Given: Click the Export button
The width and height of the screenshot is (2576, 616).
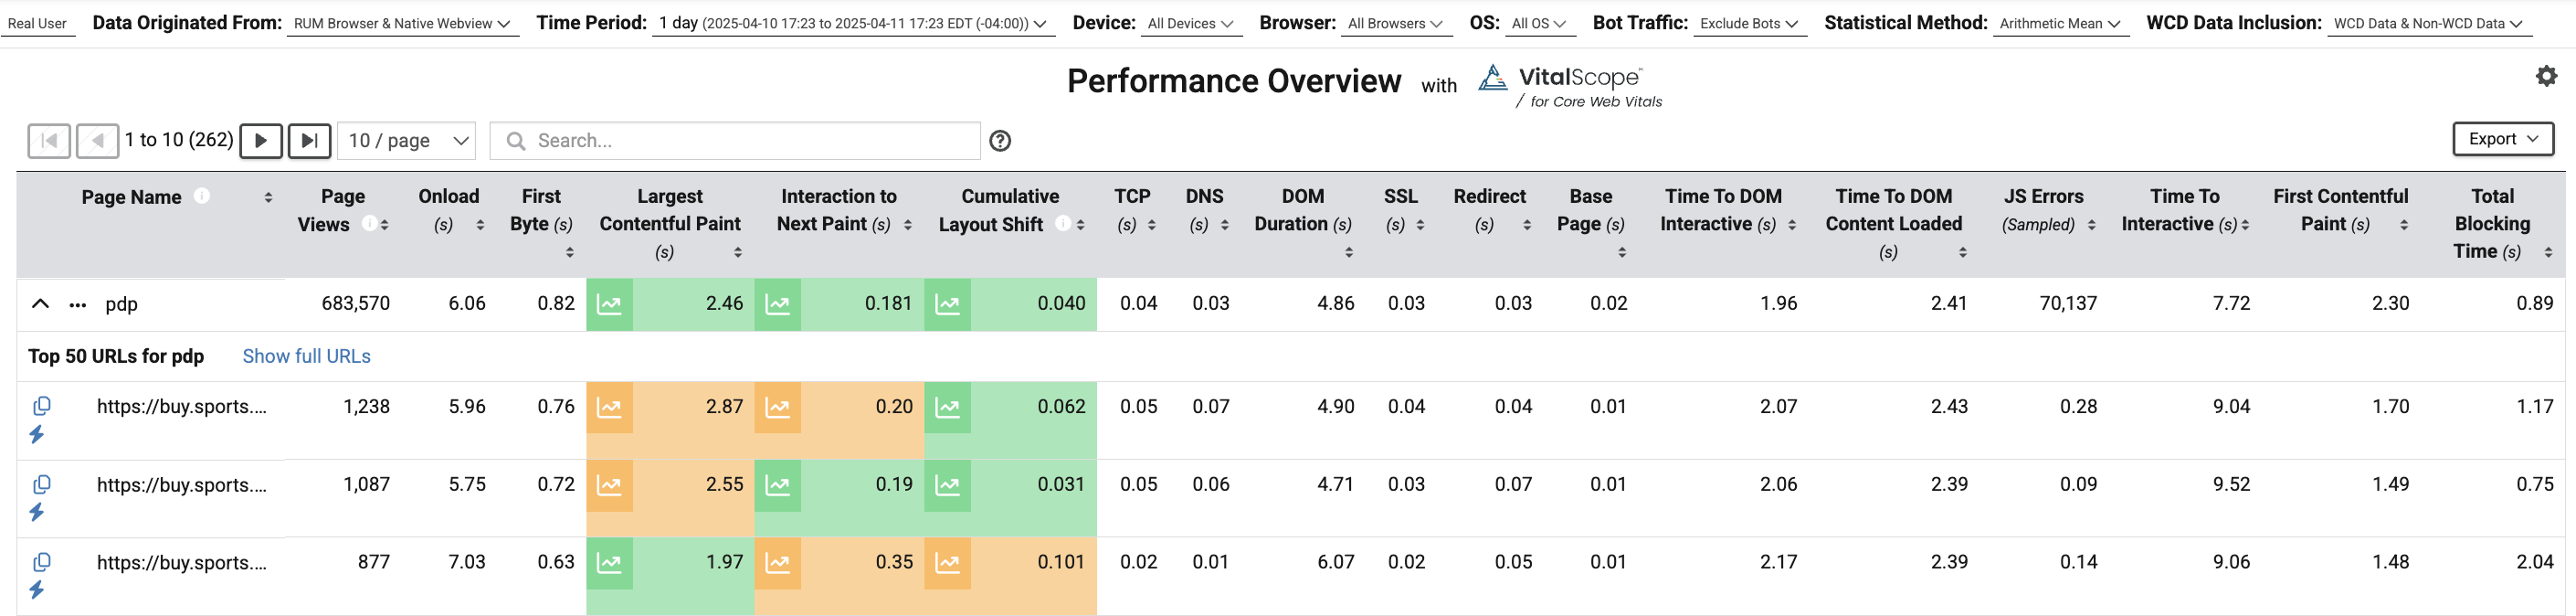Looking at the screenshot, I should click(2502, 139).
